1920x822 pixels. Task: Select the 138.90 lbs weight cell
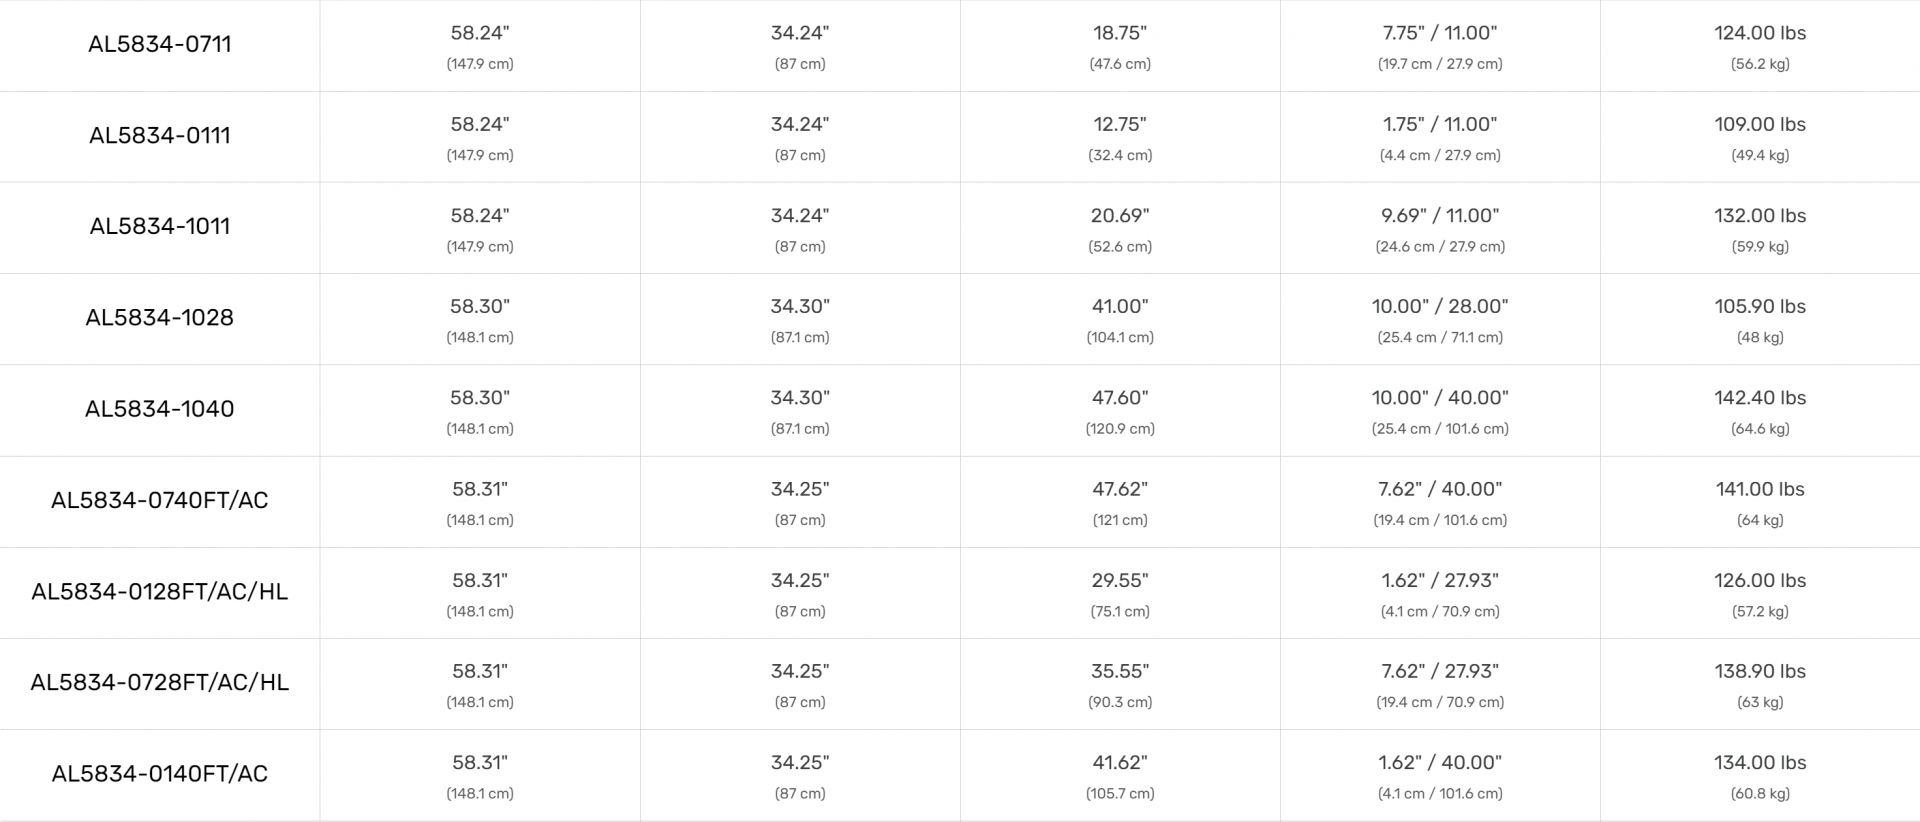pyautogui.click(x=1760, y=672)
